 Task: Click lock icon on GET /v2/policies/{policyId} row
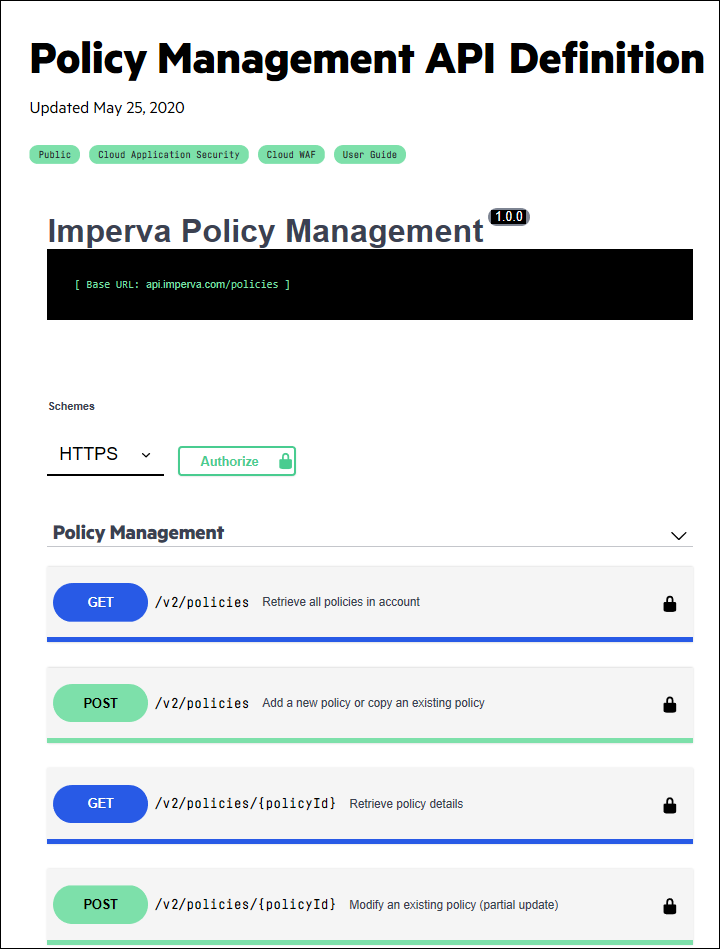click(x=670, y=805)
